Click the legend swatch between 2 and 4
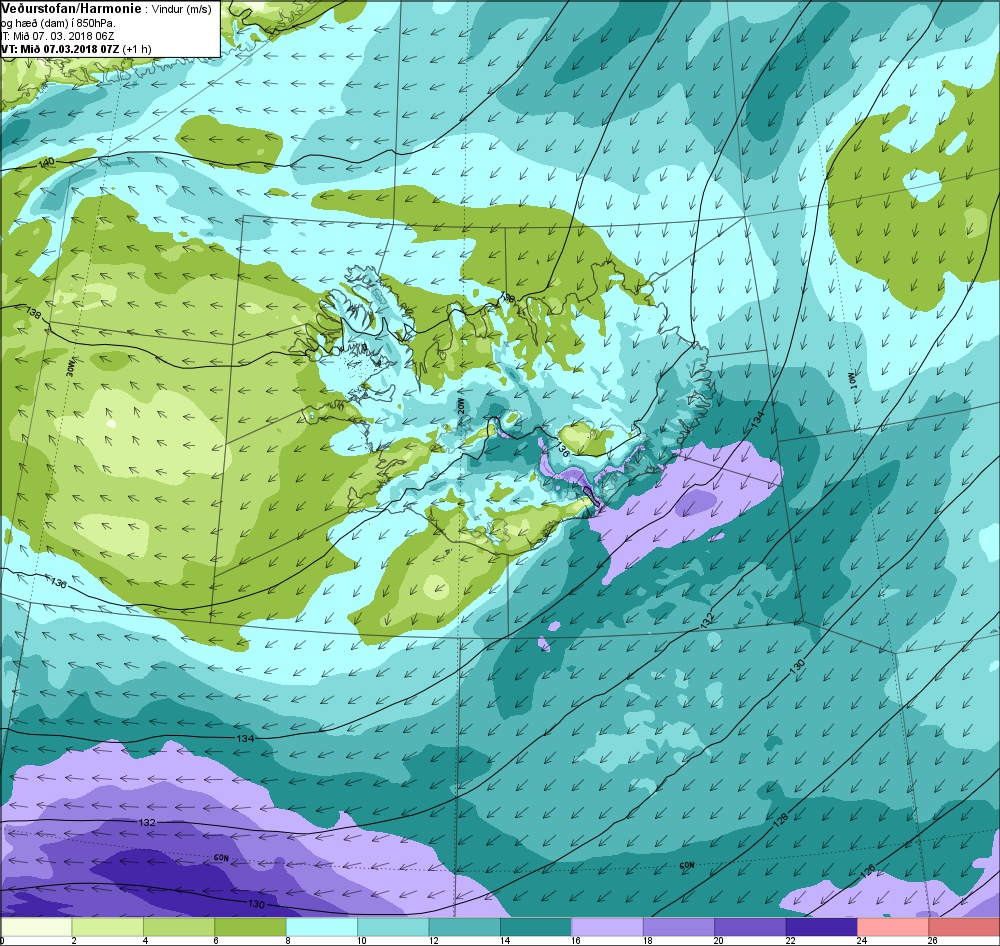The width and height of the screenshot is (1000, 946). pos(108,926)
